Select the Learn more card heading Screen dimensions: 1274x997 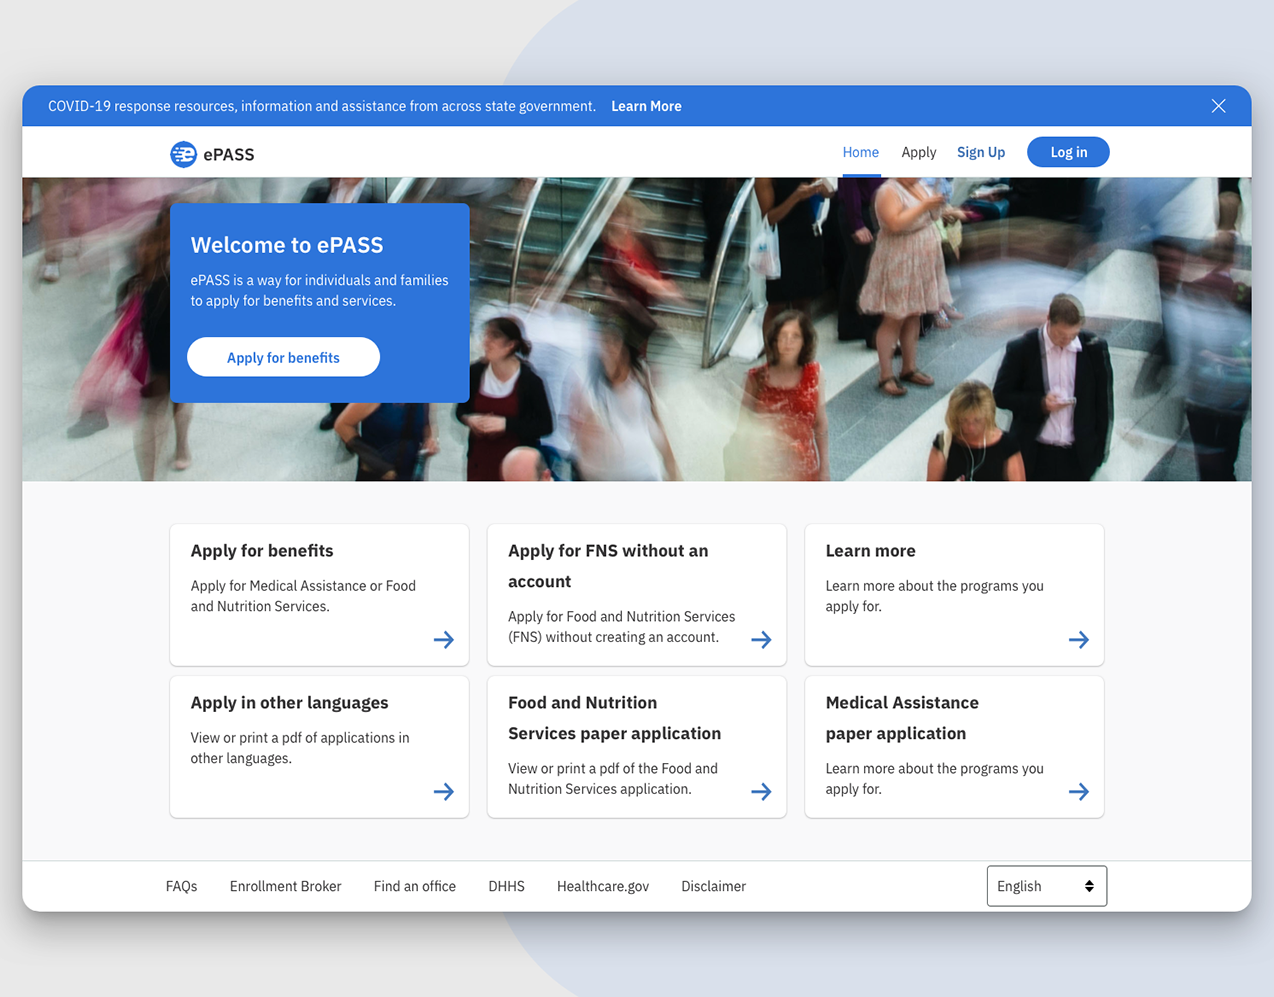(870, 551)
